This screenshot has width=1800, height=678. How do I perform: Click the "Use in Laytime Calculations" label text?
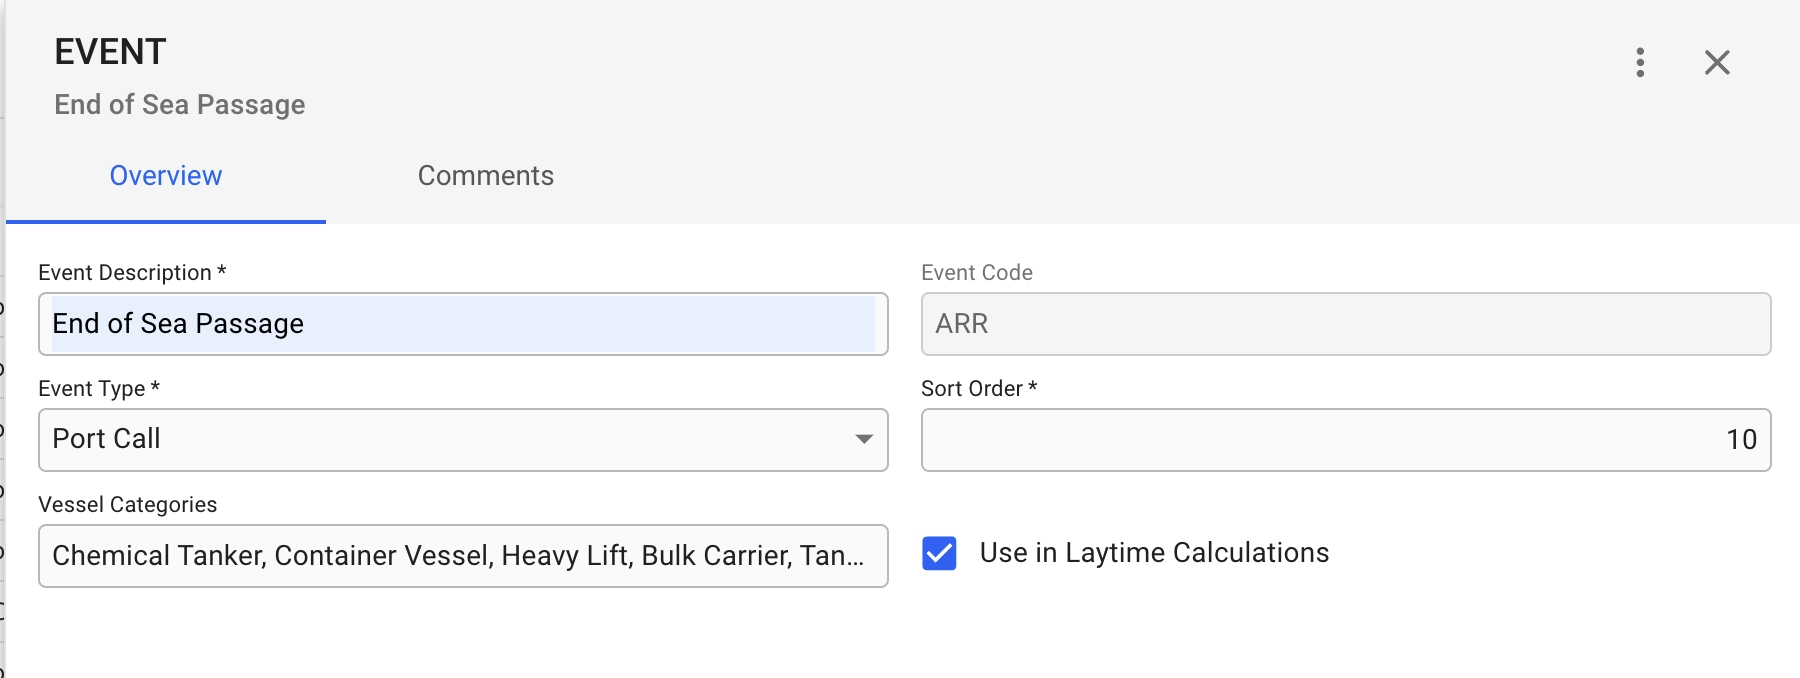(x=1154, y=553)
